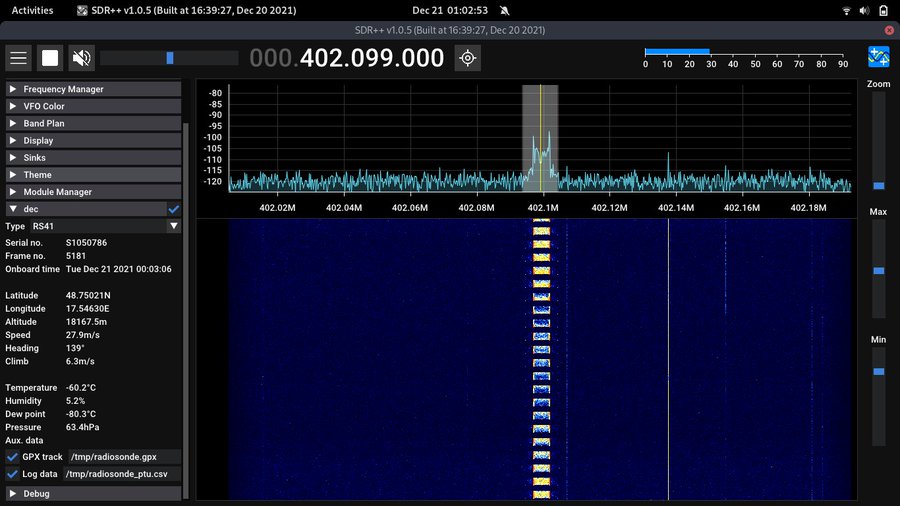Stop SDR playback with square button
Viewport: 900px width, 506px height.
point(50,58)
